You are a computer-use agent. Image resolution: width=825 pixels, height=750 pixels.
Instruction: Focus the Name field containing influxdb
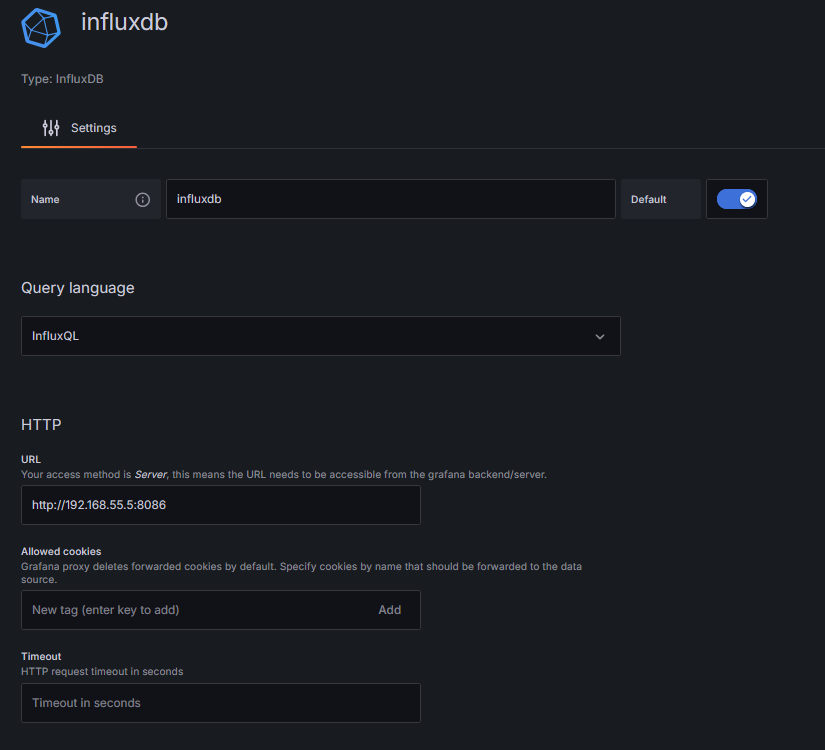pos(390,199)
